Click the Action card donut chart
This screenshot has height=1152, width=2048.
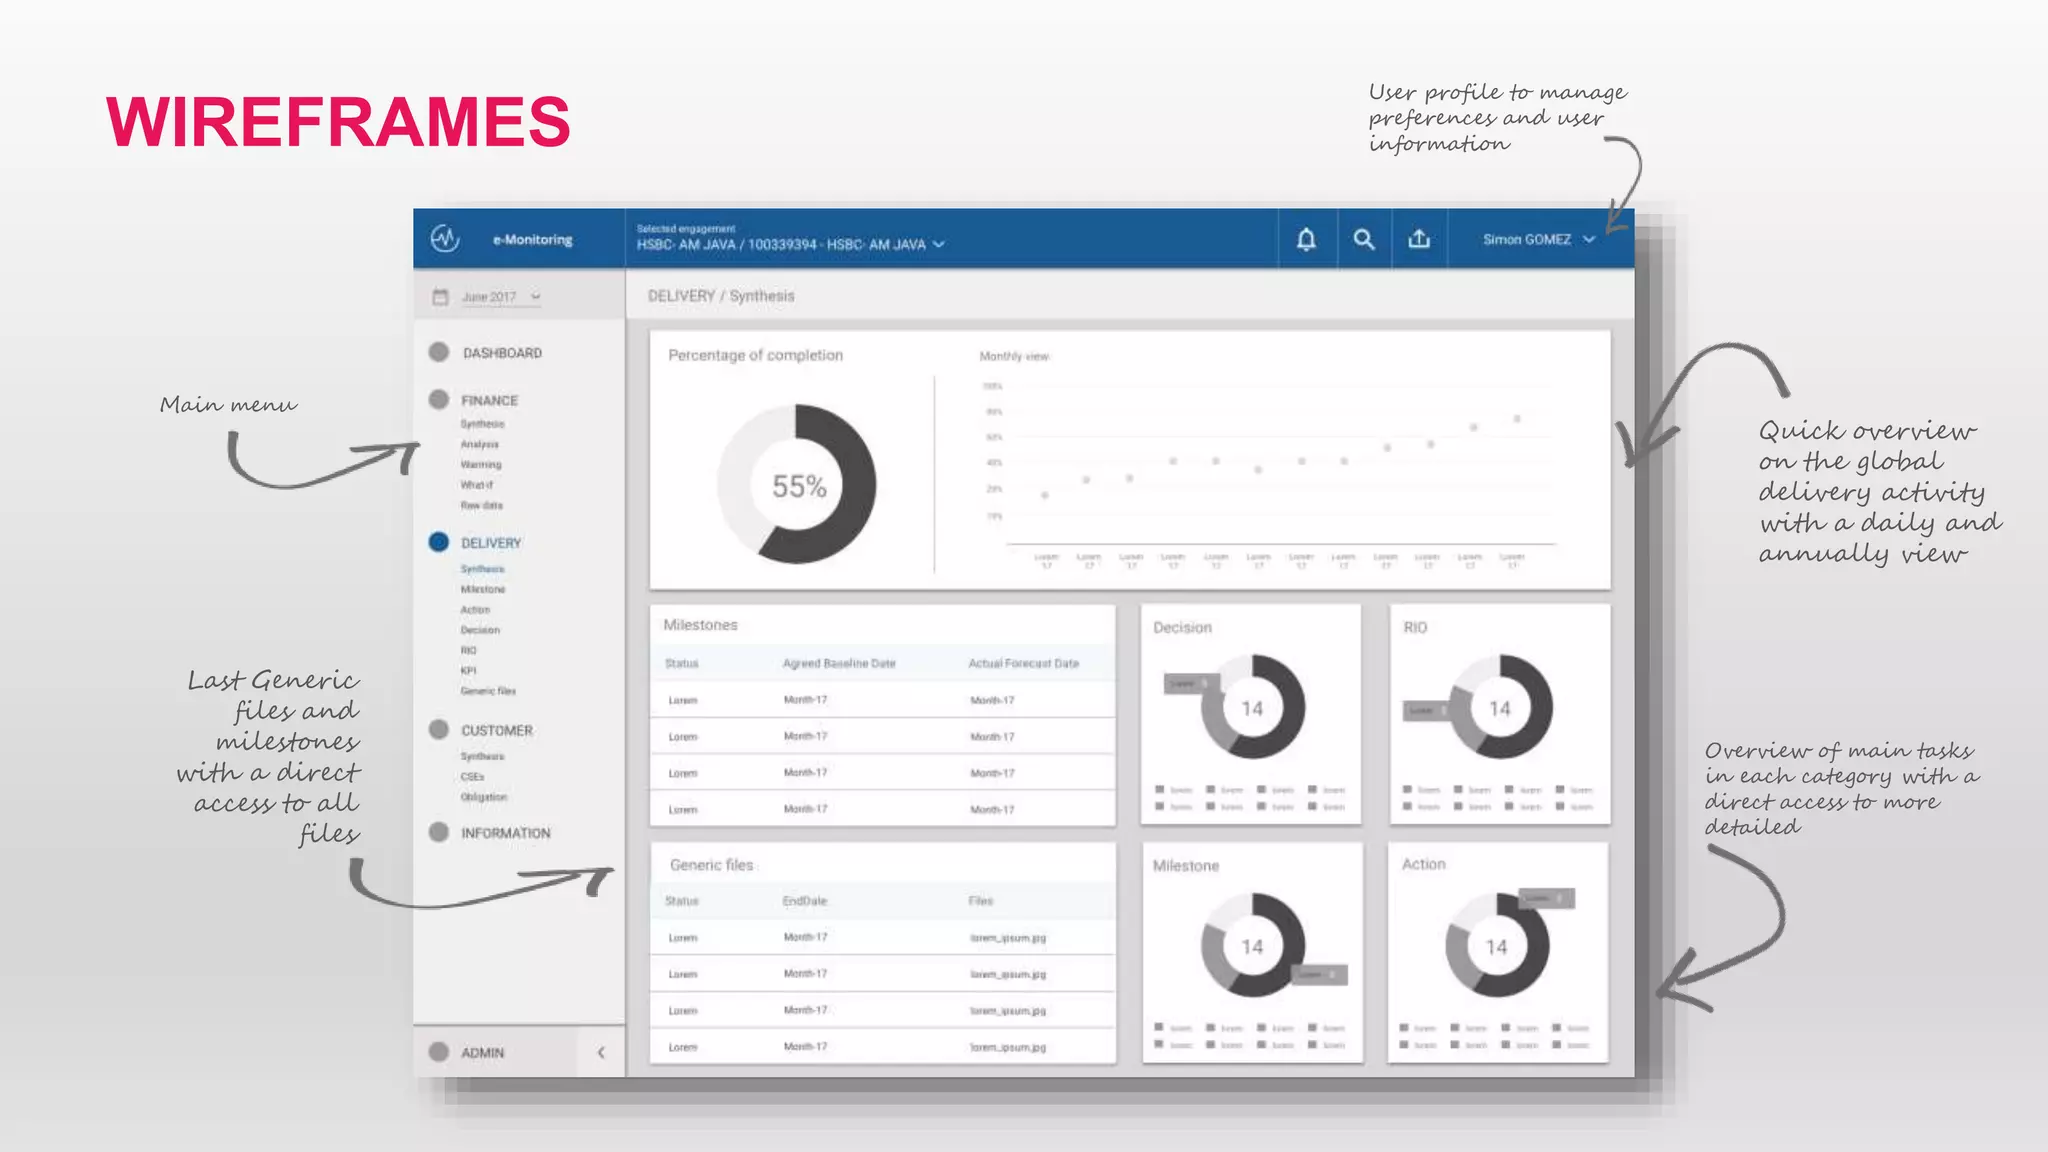[1496, 945]
